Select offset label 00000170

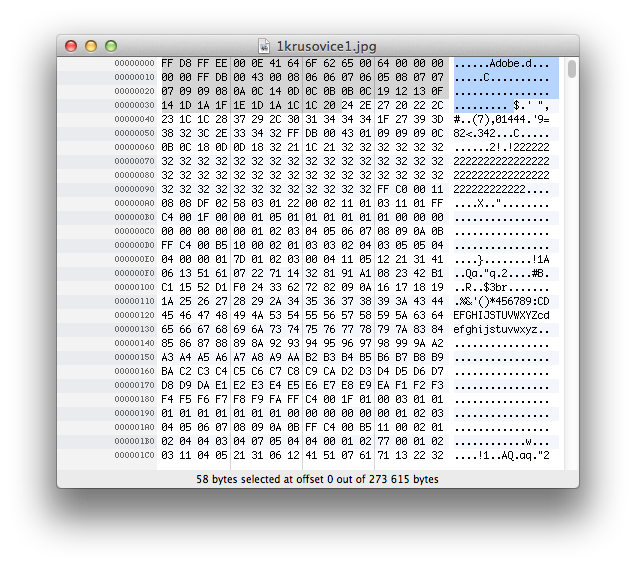tap(134, 385)
